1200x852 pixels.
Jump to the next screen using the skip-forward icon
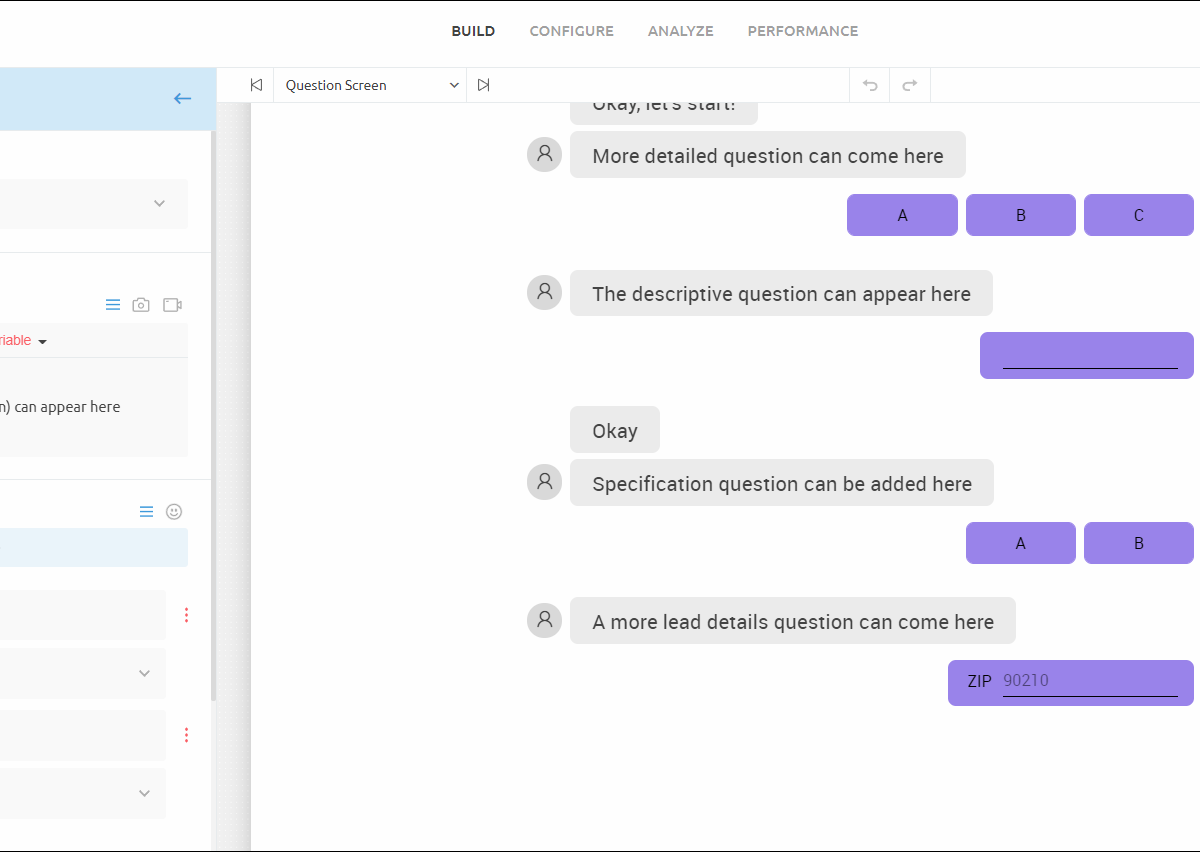(x=484, y=85)
